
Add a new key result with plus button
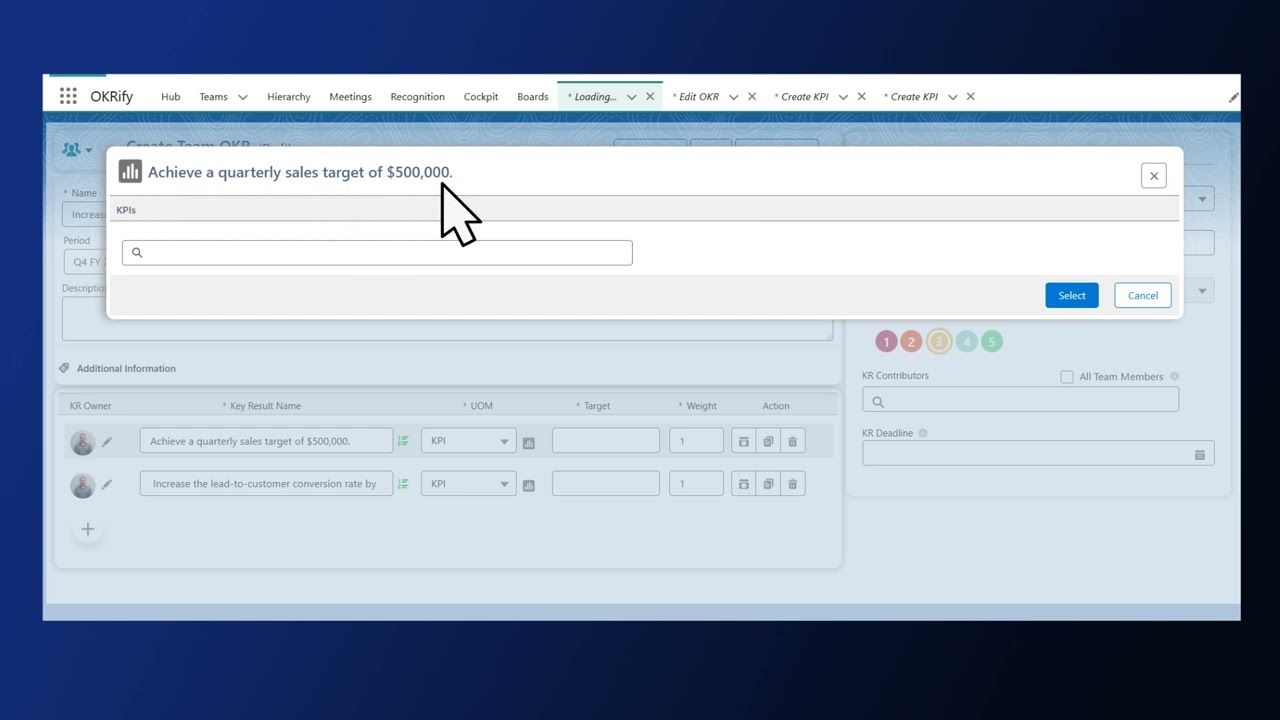click(88, 529)
